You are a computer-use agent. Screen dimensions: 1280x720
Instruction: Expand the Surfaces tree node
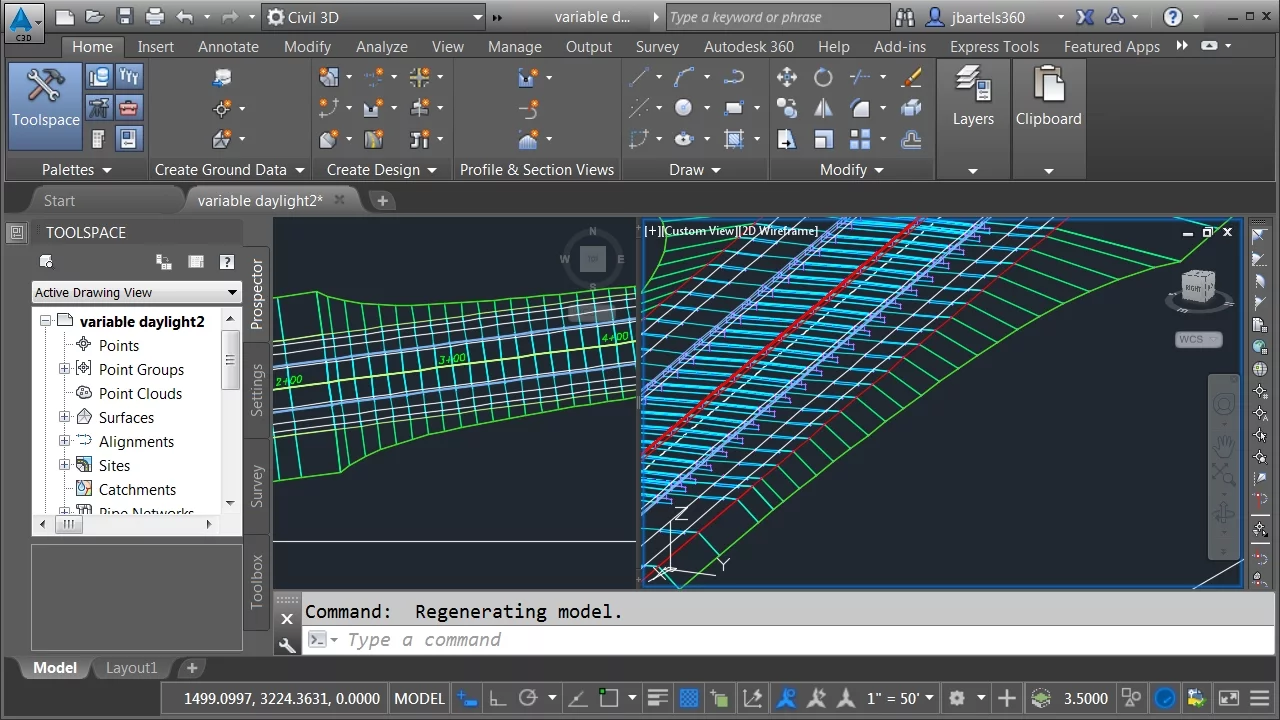65,417
